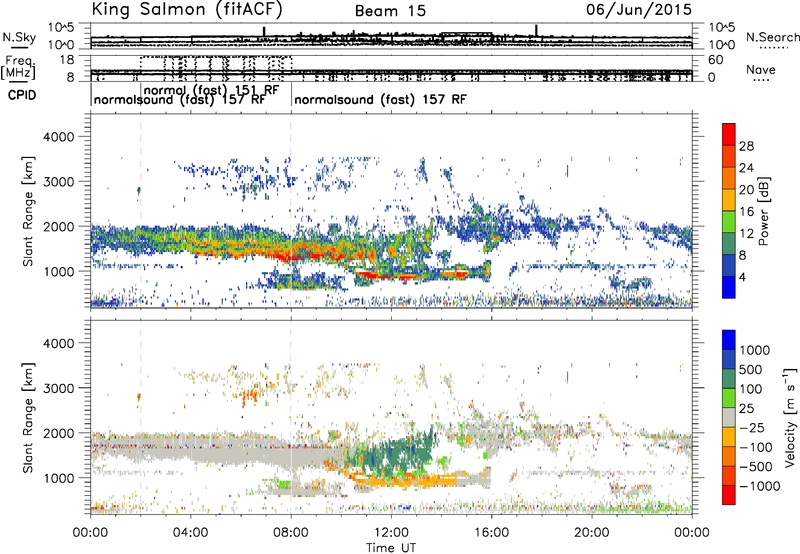Image resolution: width=800 pixels, height=554 pixels.
Task: Click the '28' tick on power colorbar
Action: (745, 146)
